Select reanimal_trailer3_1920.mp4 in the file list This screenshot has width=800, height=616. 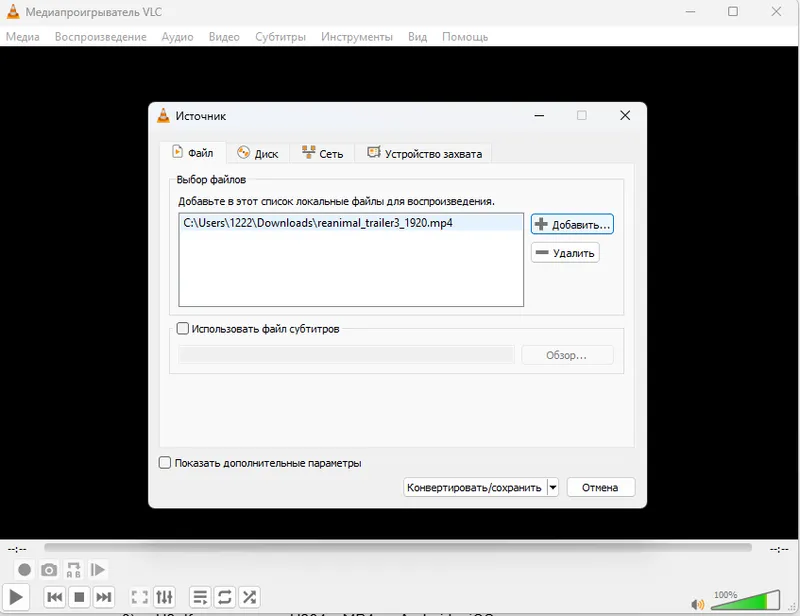[351, 223]
